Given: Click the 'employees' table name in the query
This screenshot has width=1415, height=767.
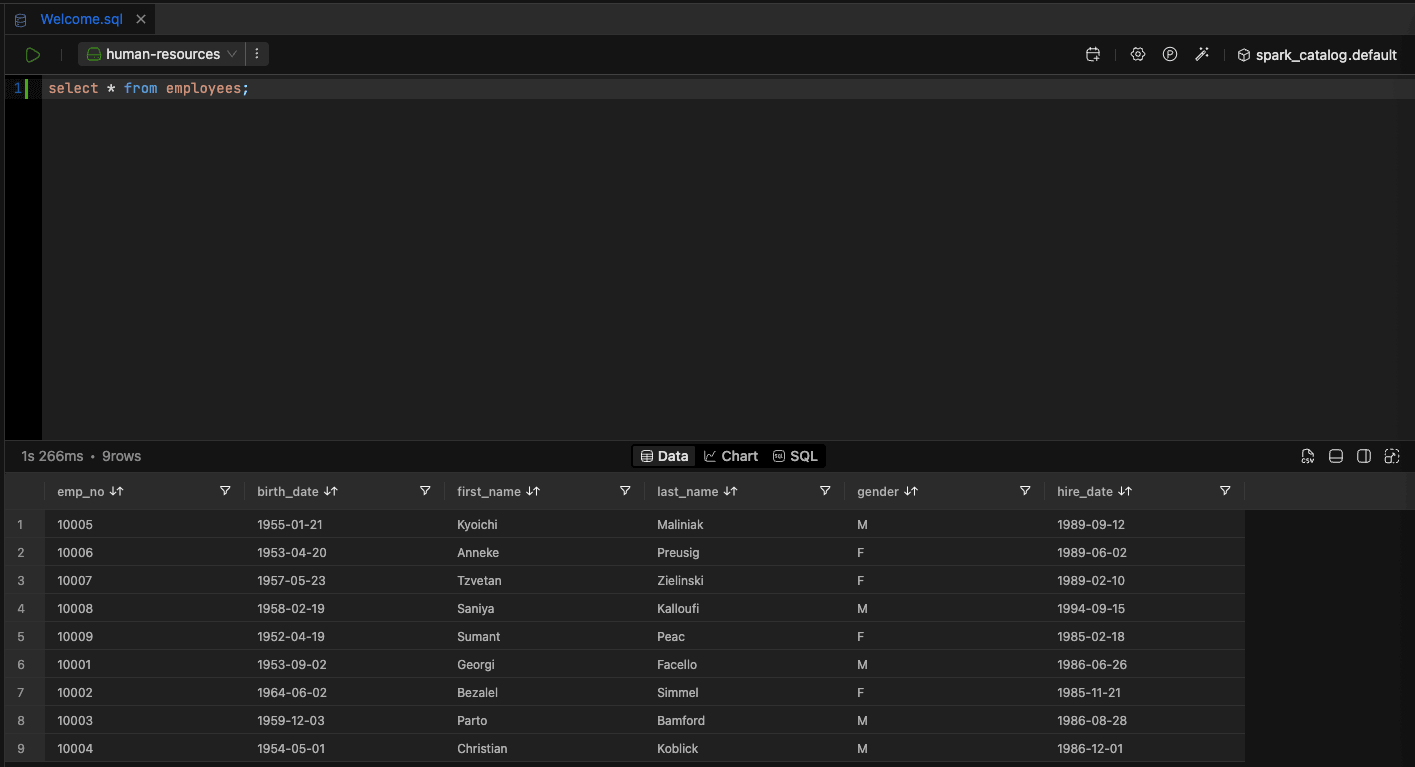Looking at the screenshot, I should pyautogui.click(x=204, y=88).
